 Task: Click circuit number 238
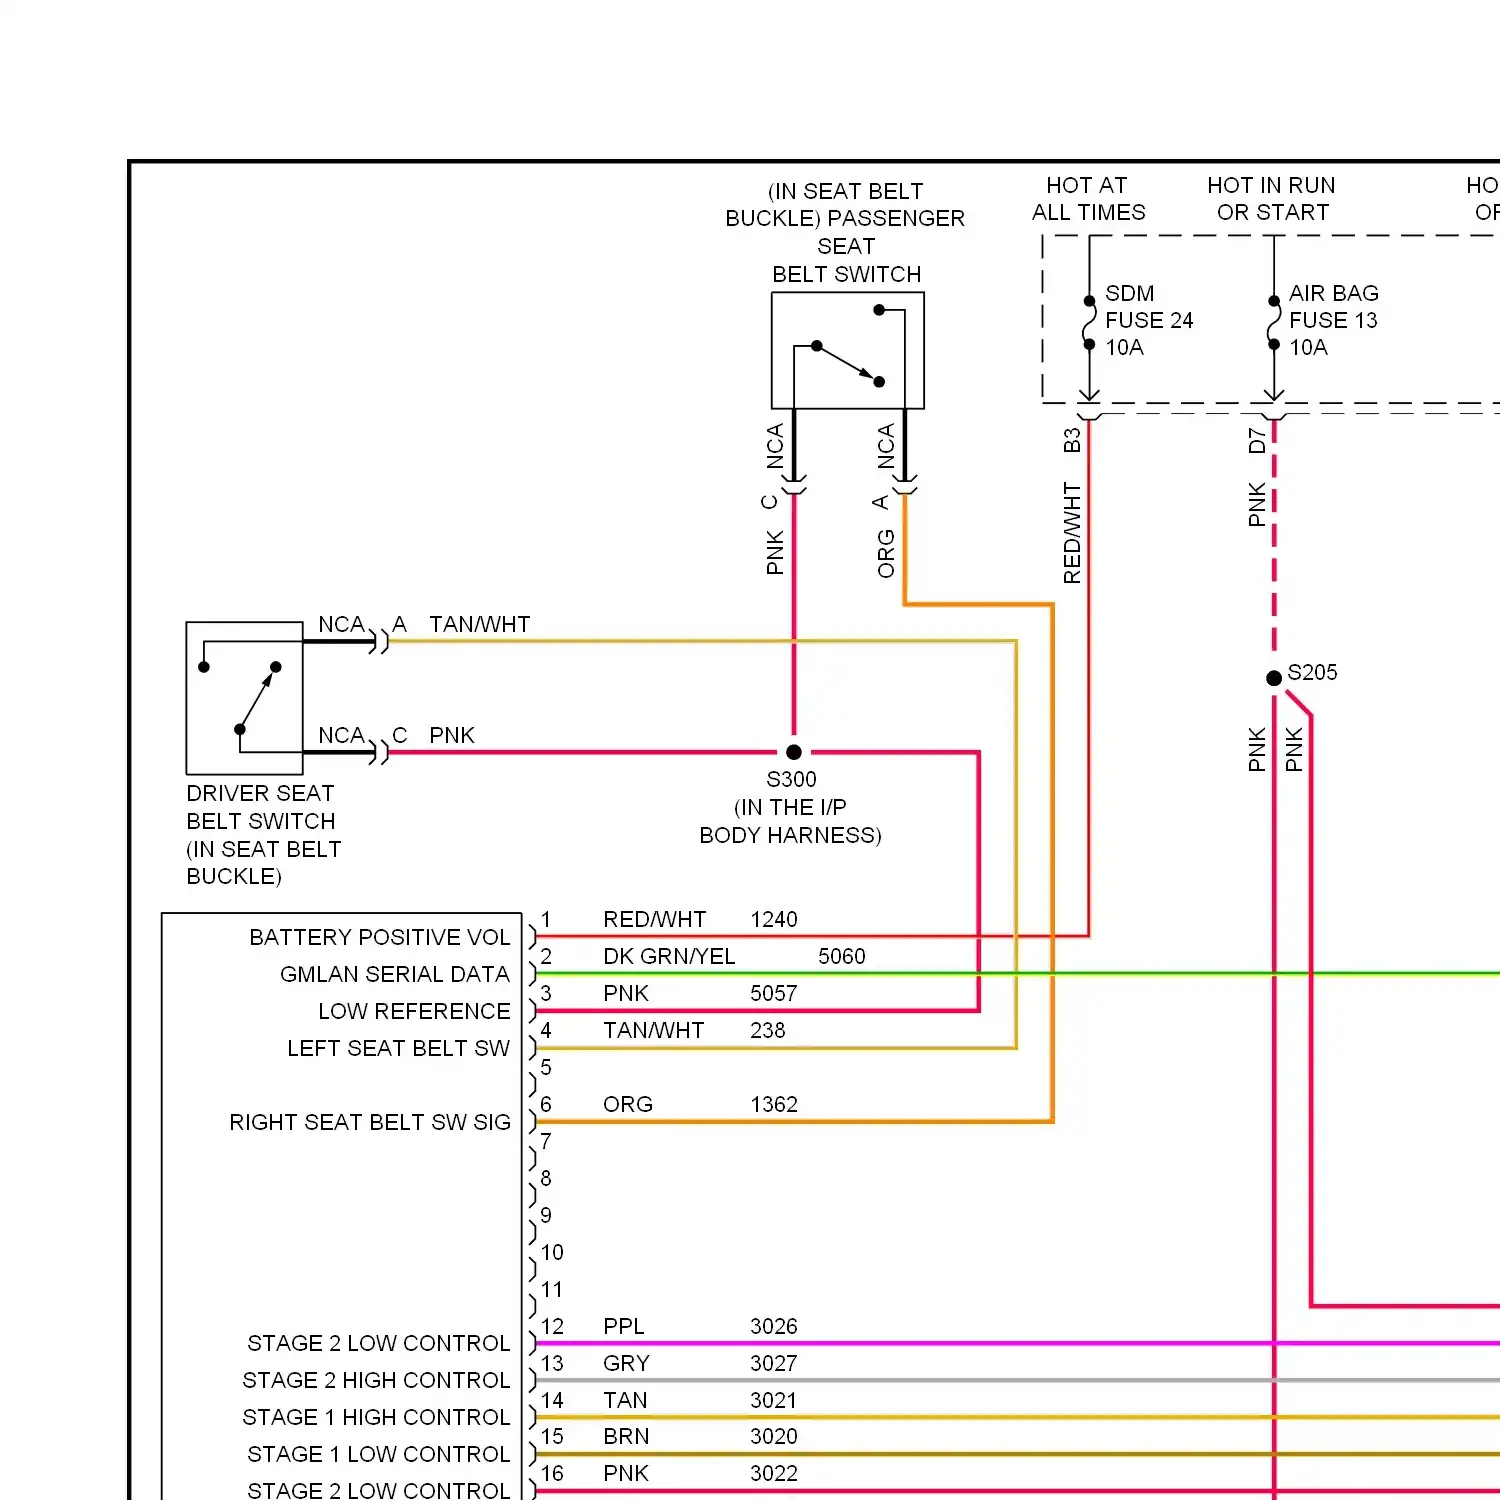768,1031
